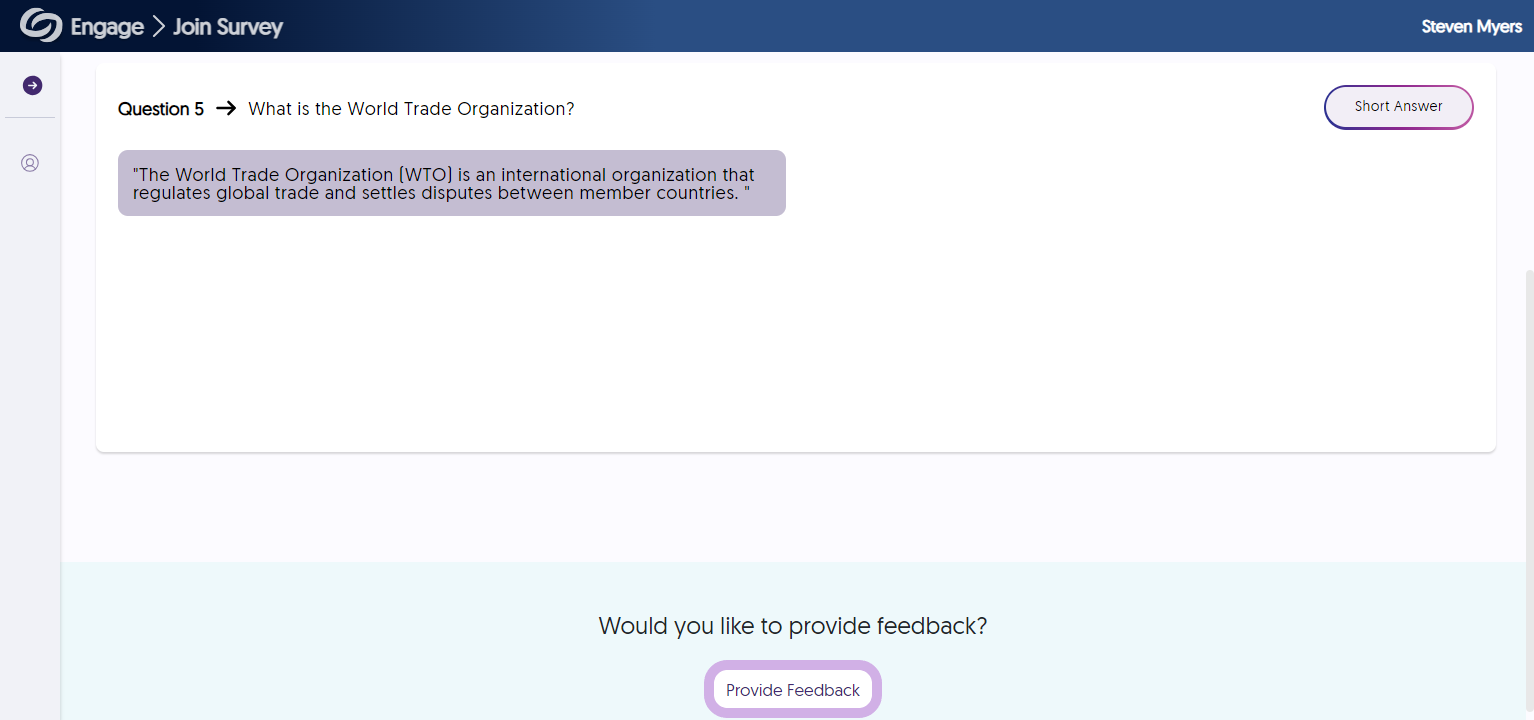
Task: Click the arrow after Question 5
Action: [x=226, y=108]
